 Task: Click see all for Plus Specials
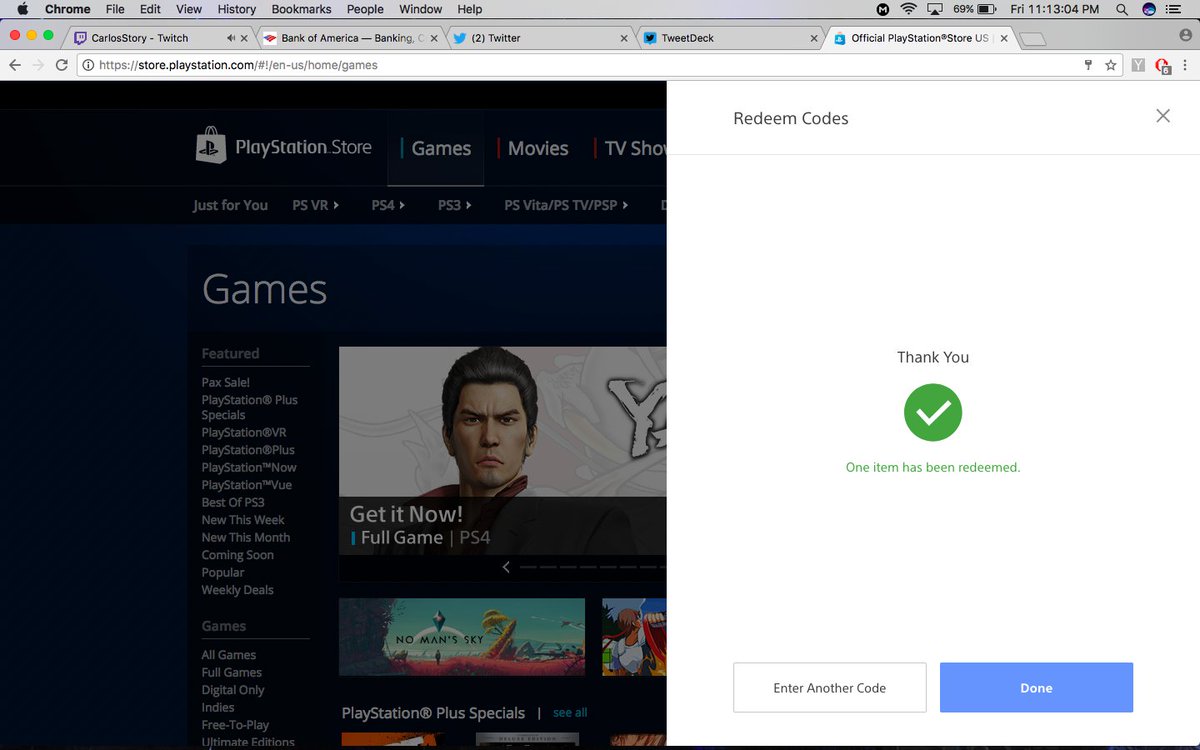coord(570,713)
